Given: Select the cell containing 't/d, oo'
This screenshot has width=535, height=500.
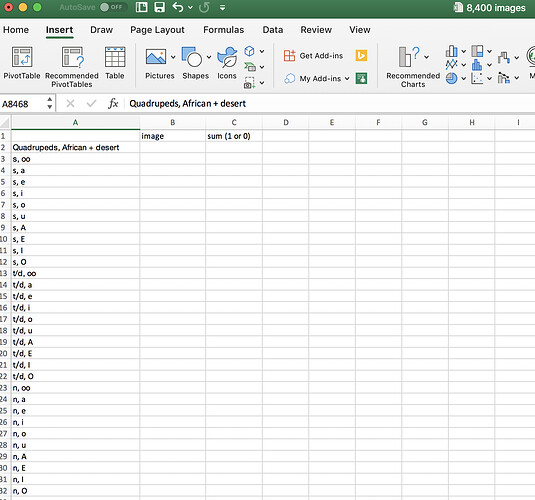Looking at the screenshot, I should pyautogui.click(x=75, y=273).
